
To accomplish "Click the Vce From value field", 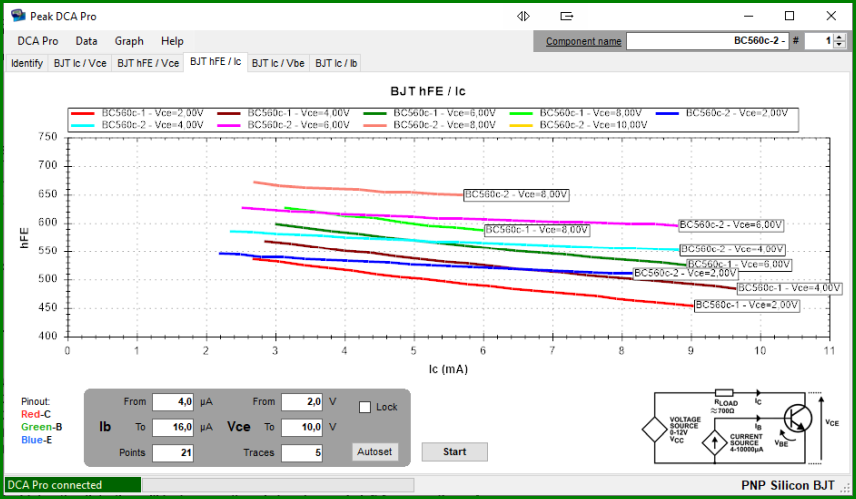I will 301,402.
